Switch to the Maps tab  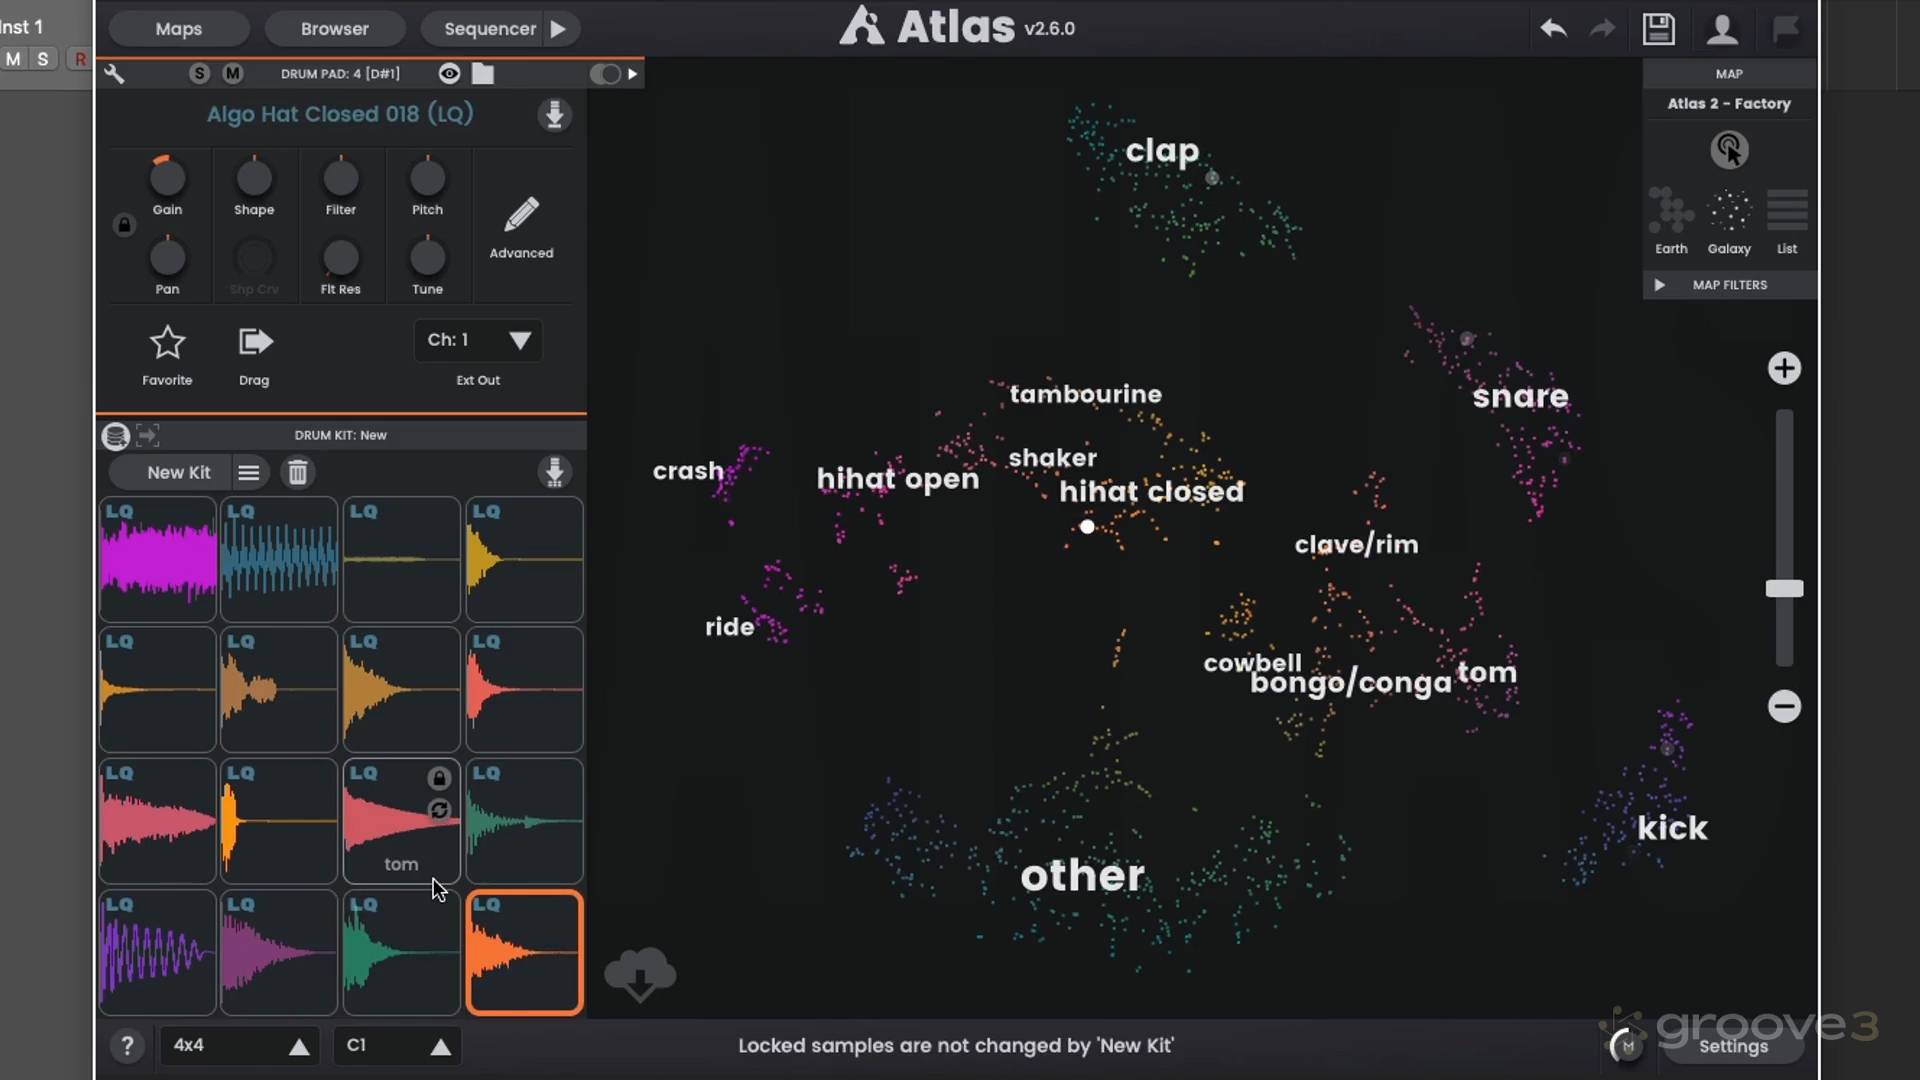178,29
